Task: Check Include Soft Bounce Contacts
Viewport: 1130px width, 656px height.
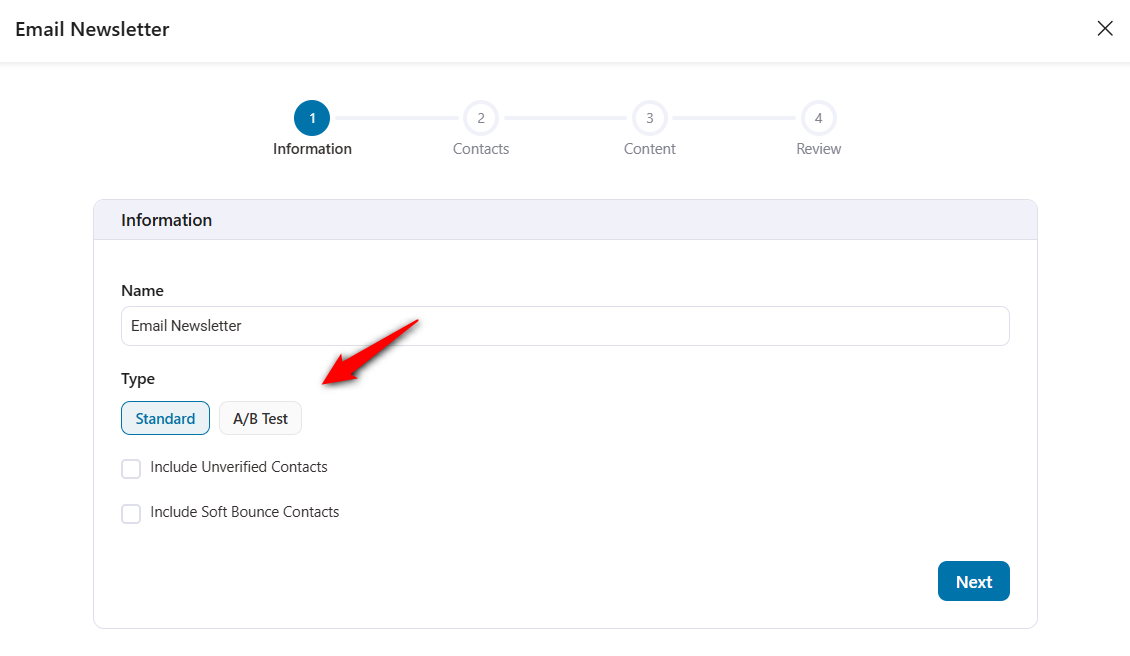Action: (x=131, y=513)
